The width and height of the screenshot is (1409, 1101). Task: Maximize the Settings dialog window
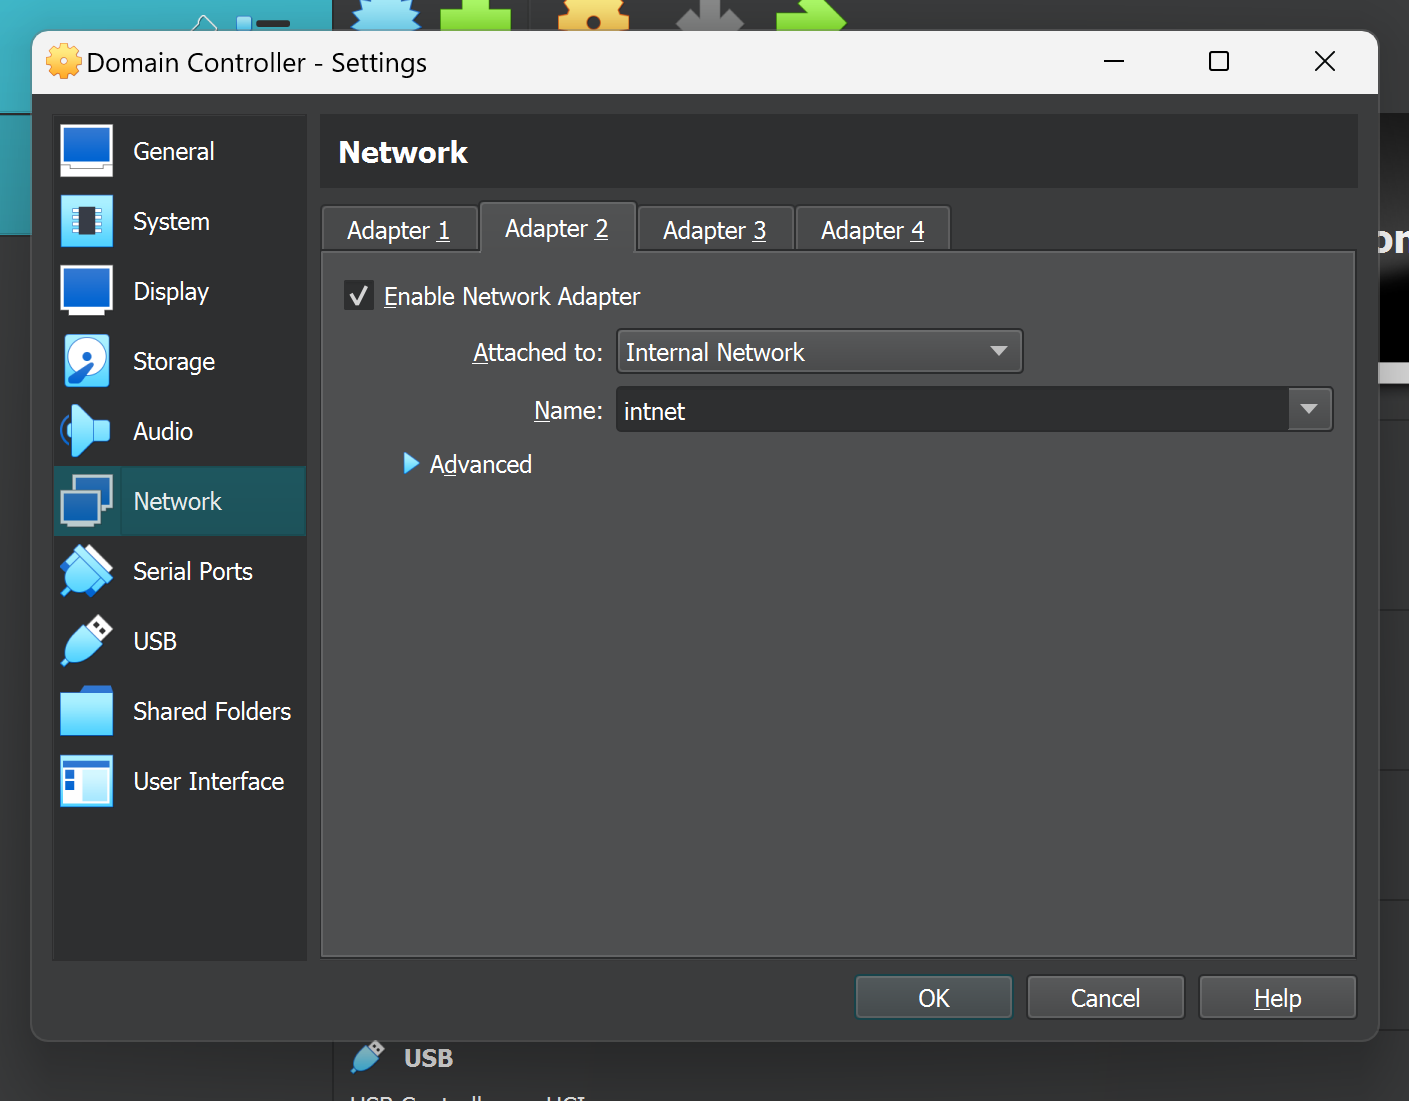point(1219,62)
